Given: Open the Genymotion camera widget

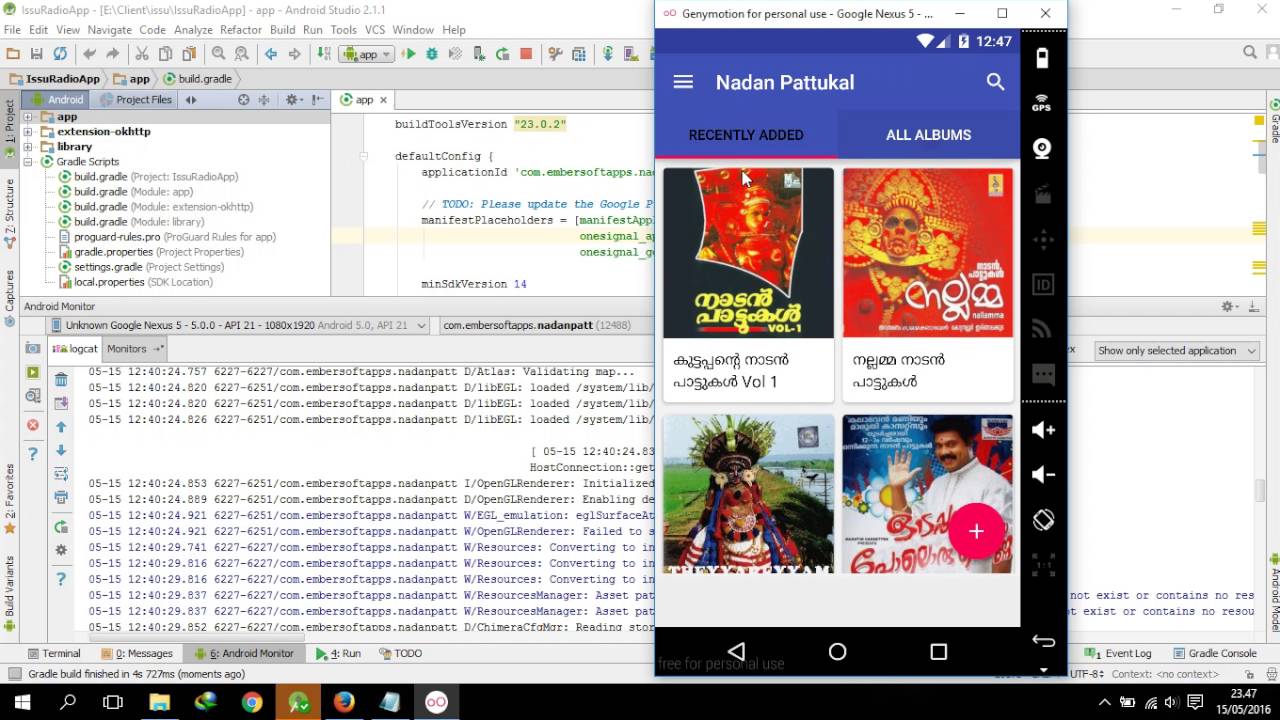Looking at the screenshot, I should coord(1042,149).
